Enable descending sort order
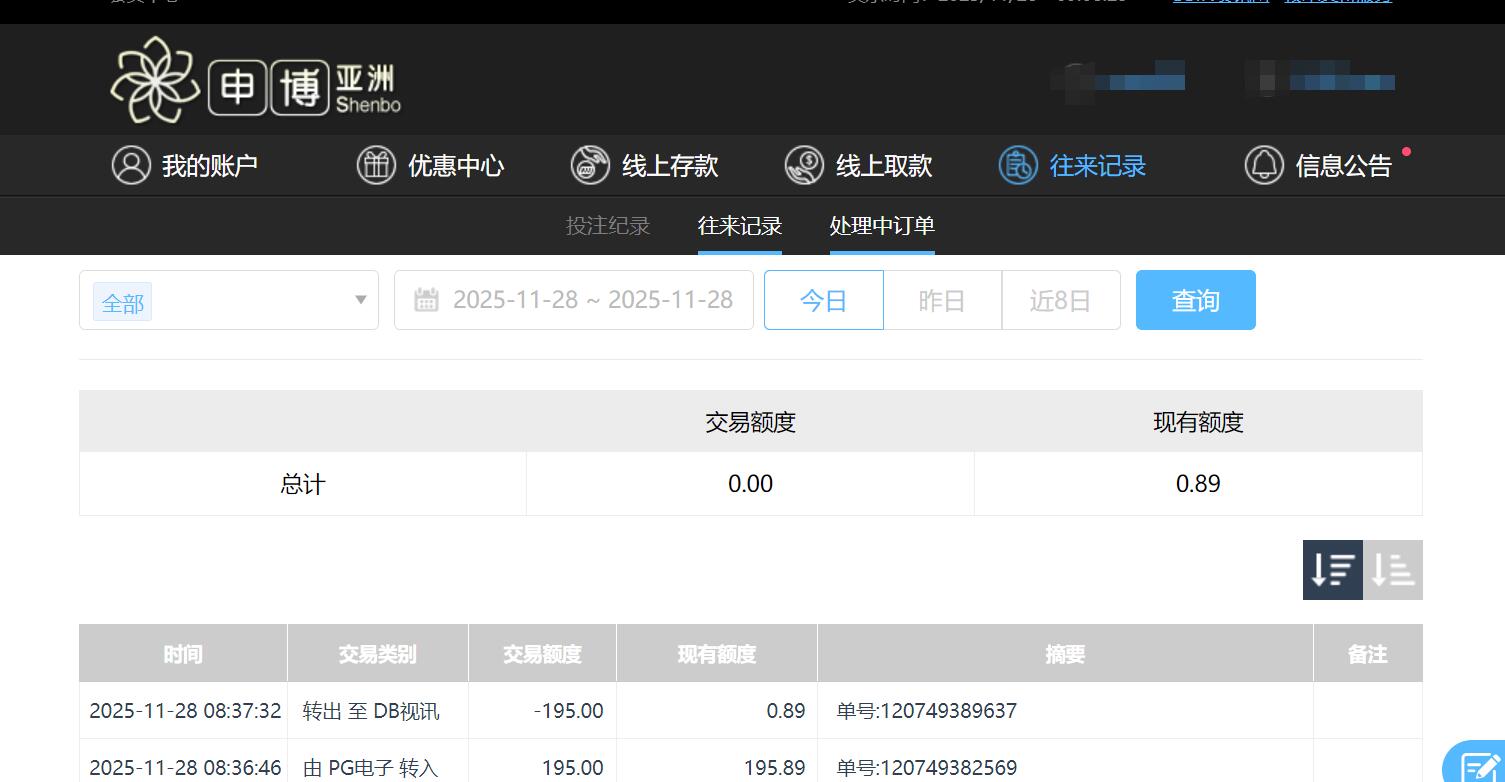1505x782 pixels. [x=1332, y=569]
